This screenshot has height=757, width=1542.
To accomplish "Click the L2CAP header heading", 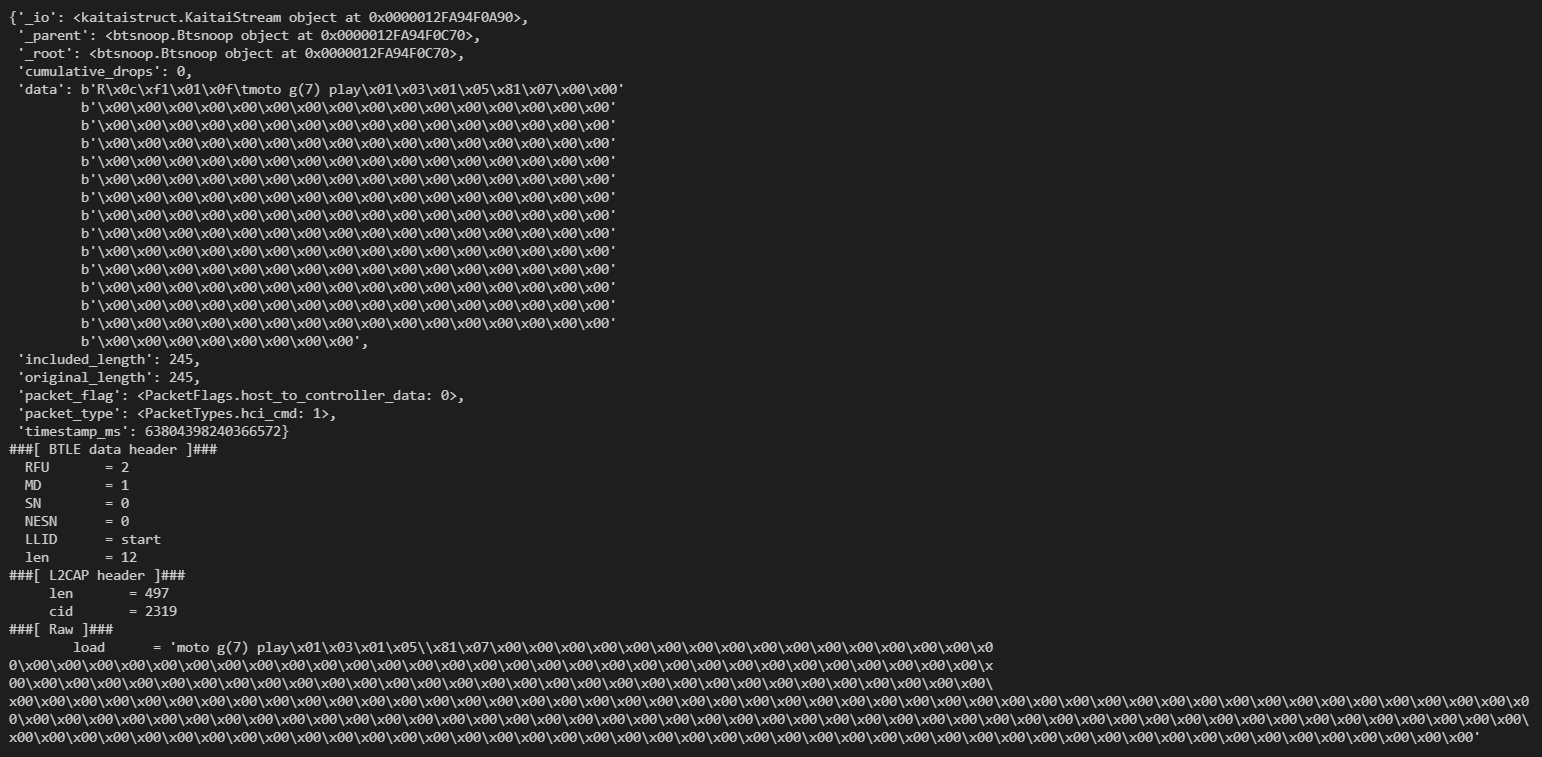I will click(x=97, y=575).
